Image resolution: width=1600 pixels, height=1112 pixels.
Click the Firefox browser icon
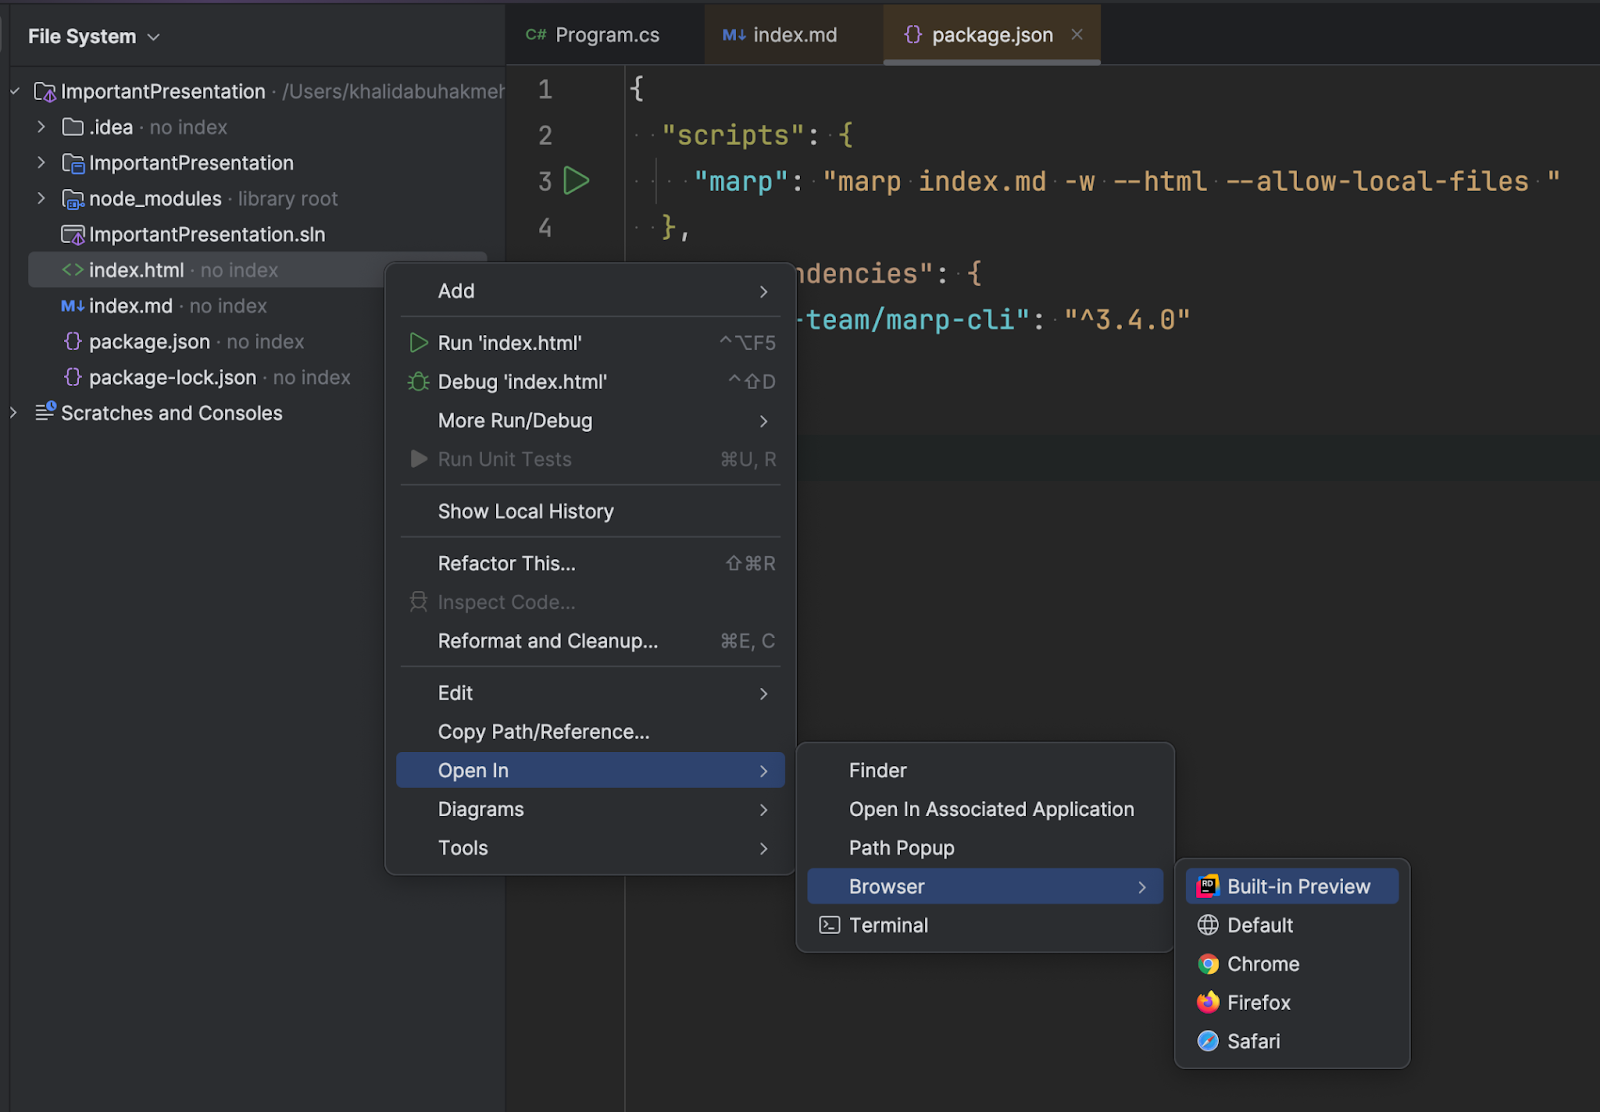1208,1002
